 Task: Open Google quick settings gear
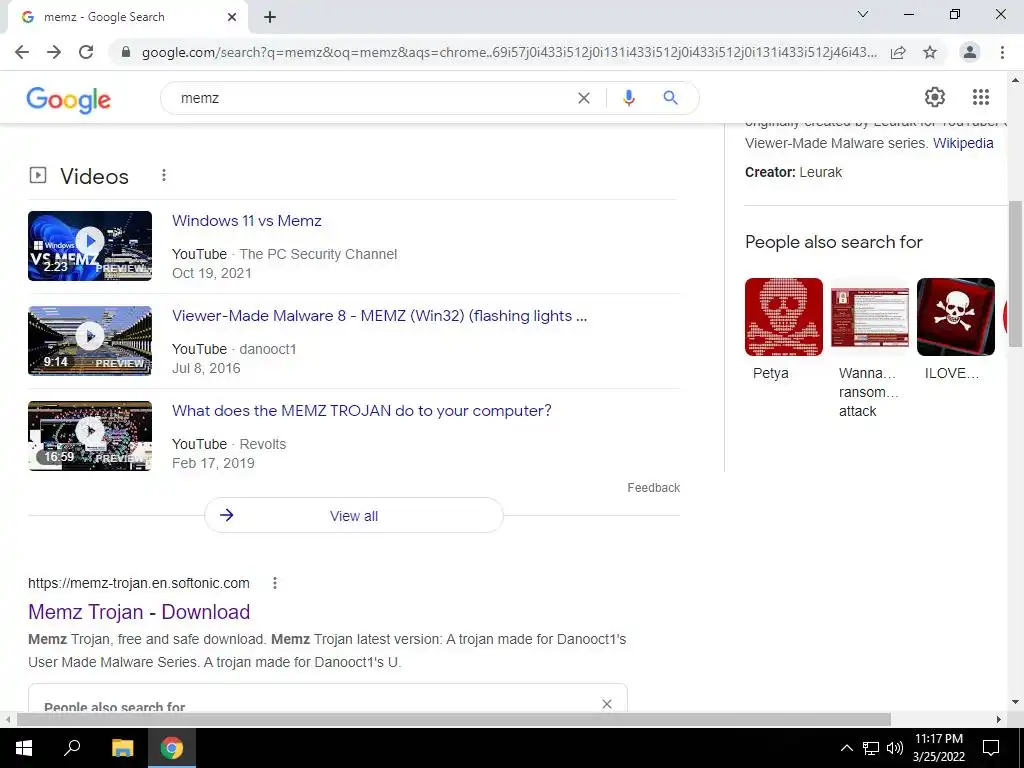click(935, 97)
